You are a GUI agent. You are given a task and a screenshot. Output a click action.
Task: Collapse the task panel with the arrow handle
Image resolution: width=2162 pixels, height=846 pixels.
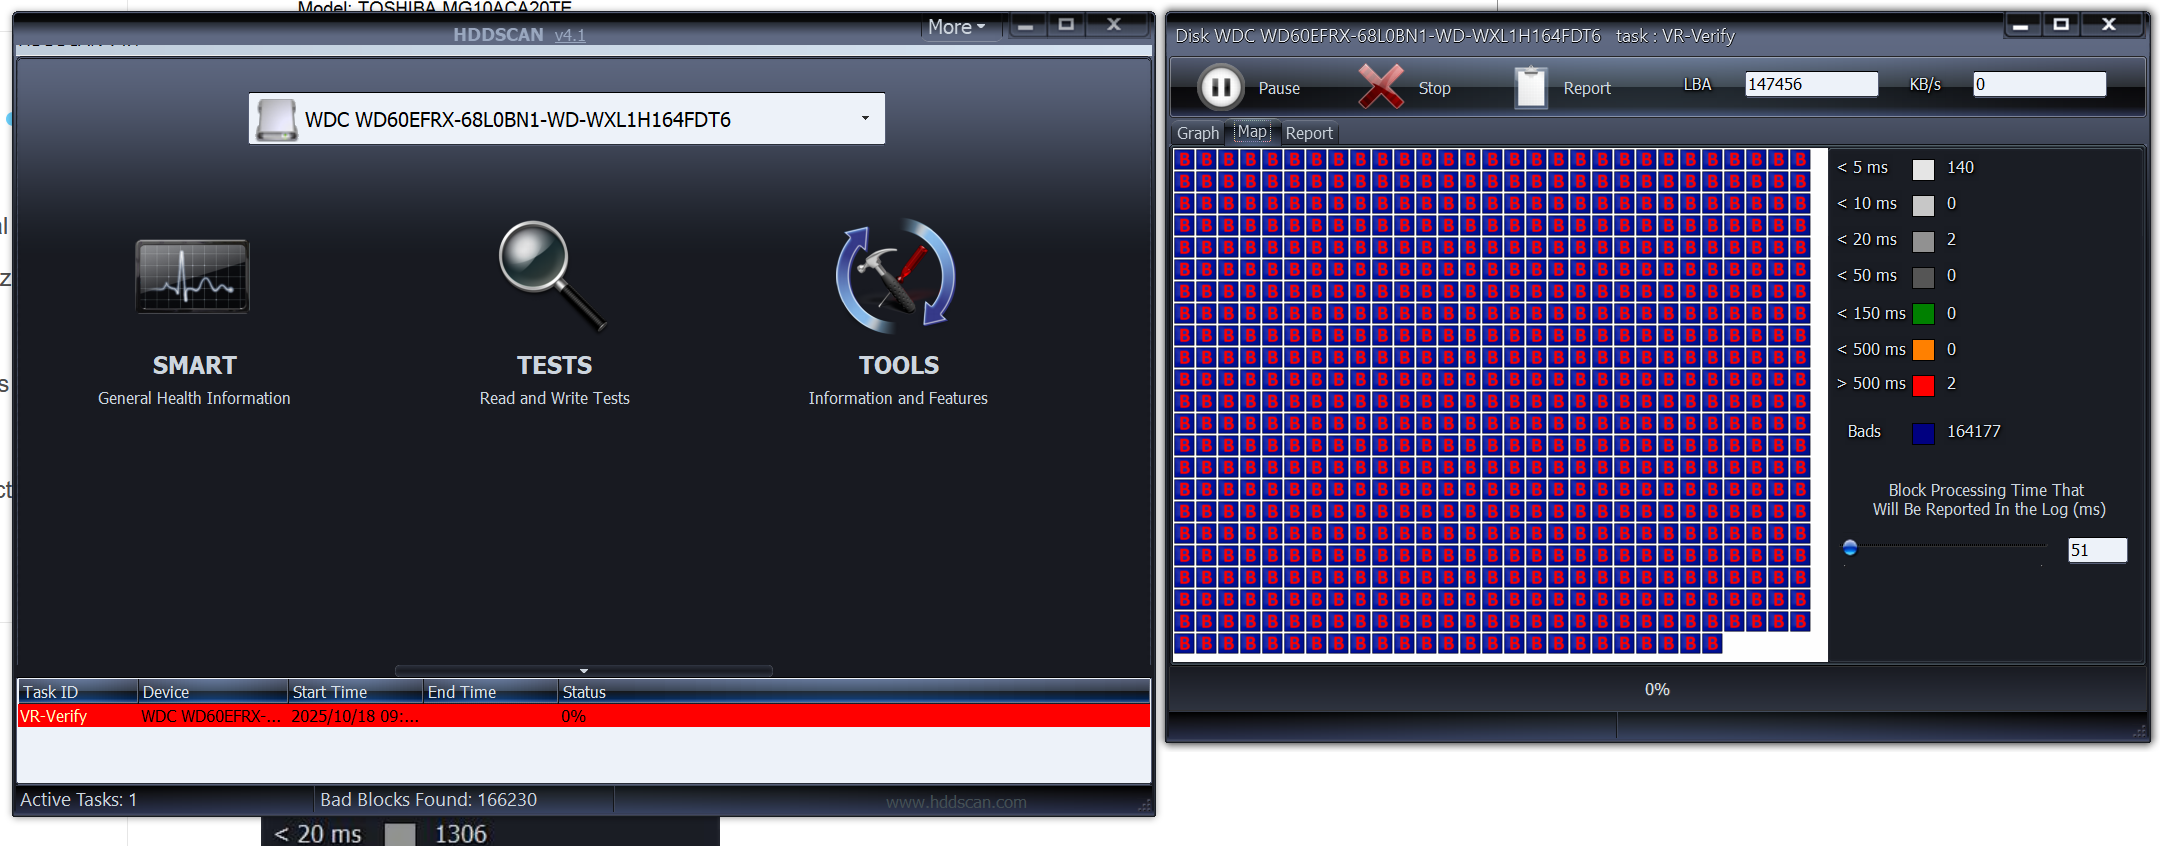pos(584,671)
